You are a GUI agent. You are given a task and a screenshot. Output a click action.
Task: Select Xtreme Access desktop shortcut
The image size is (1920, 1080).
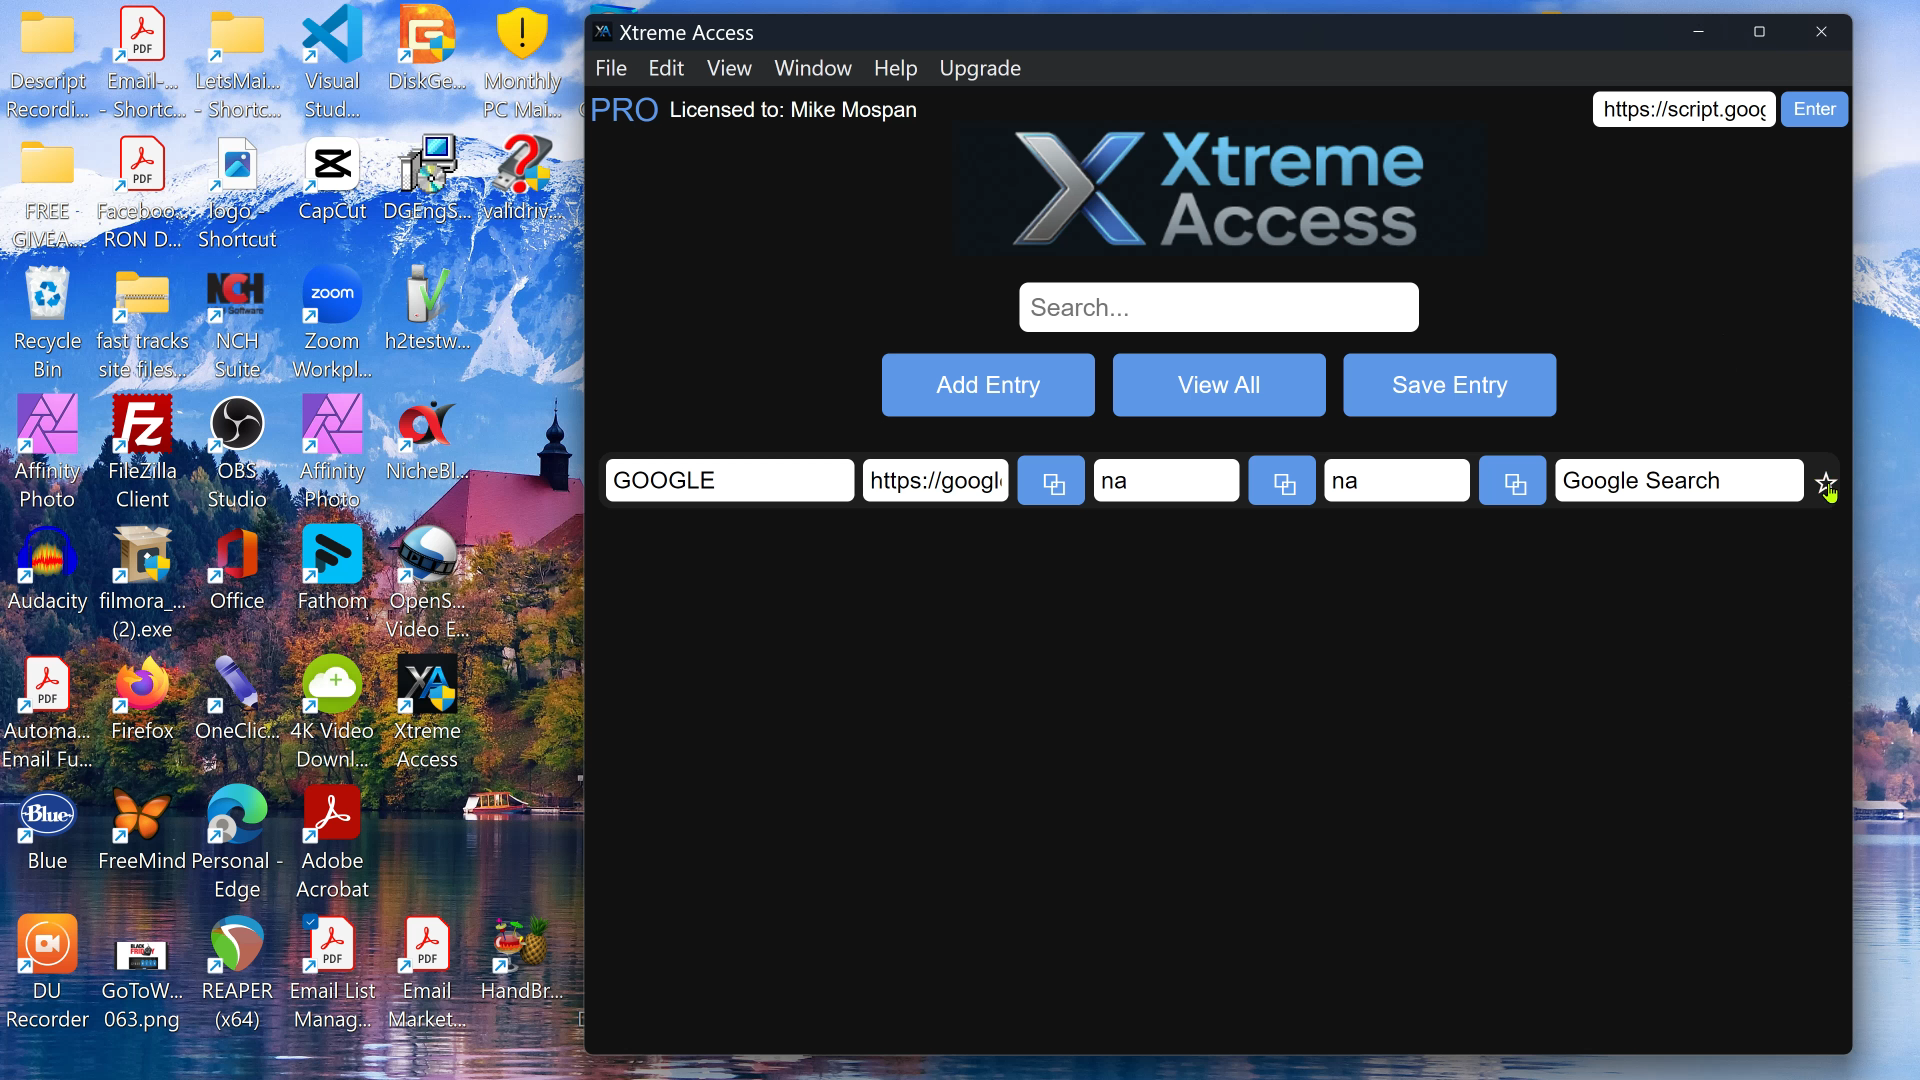point(427,712)
